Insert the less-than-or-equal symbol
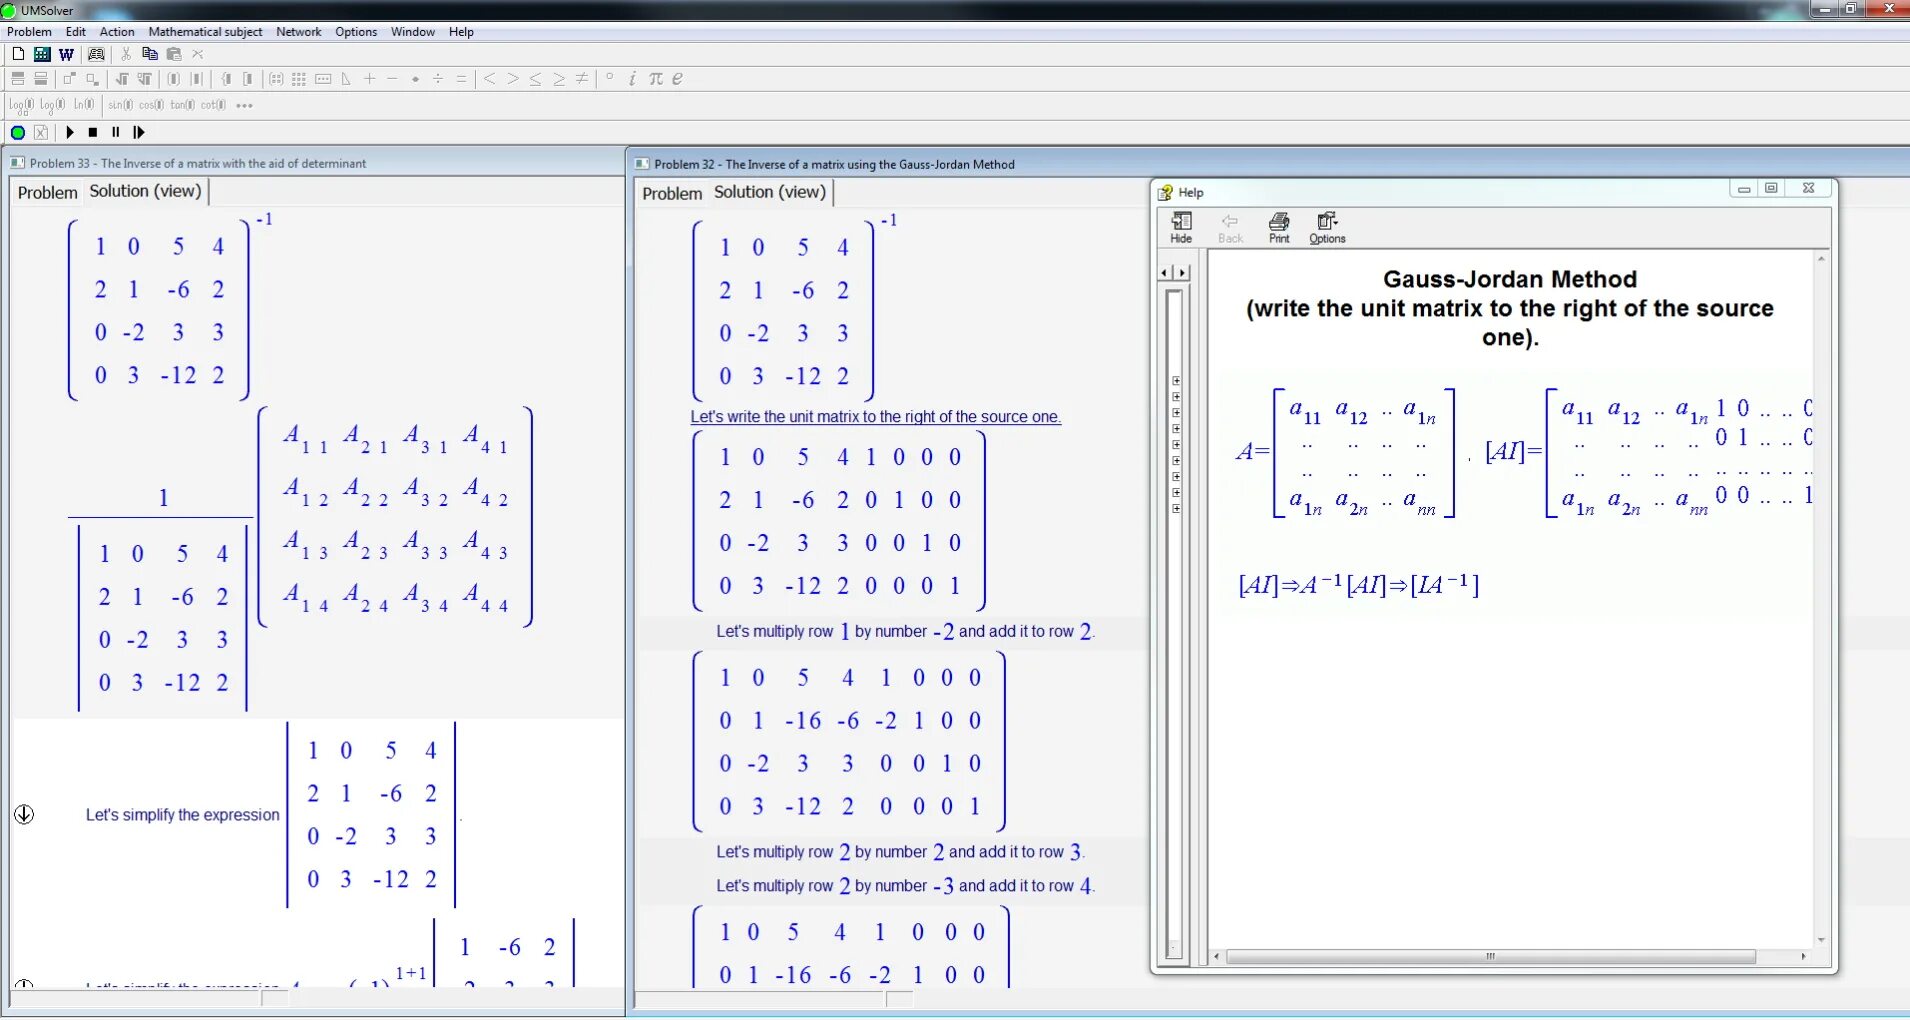1910x1020 pixels. pos(535,79)
